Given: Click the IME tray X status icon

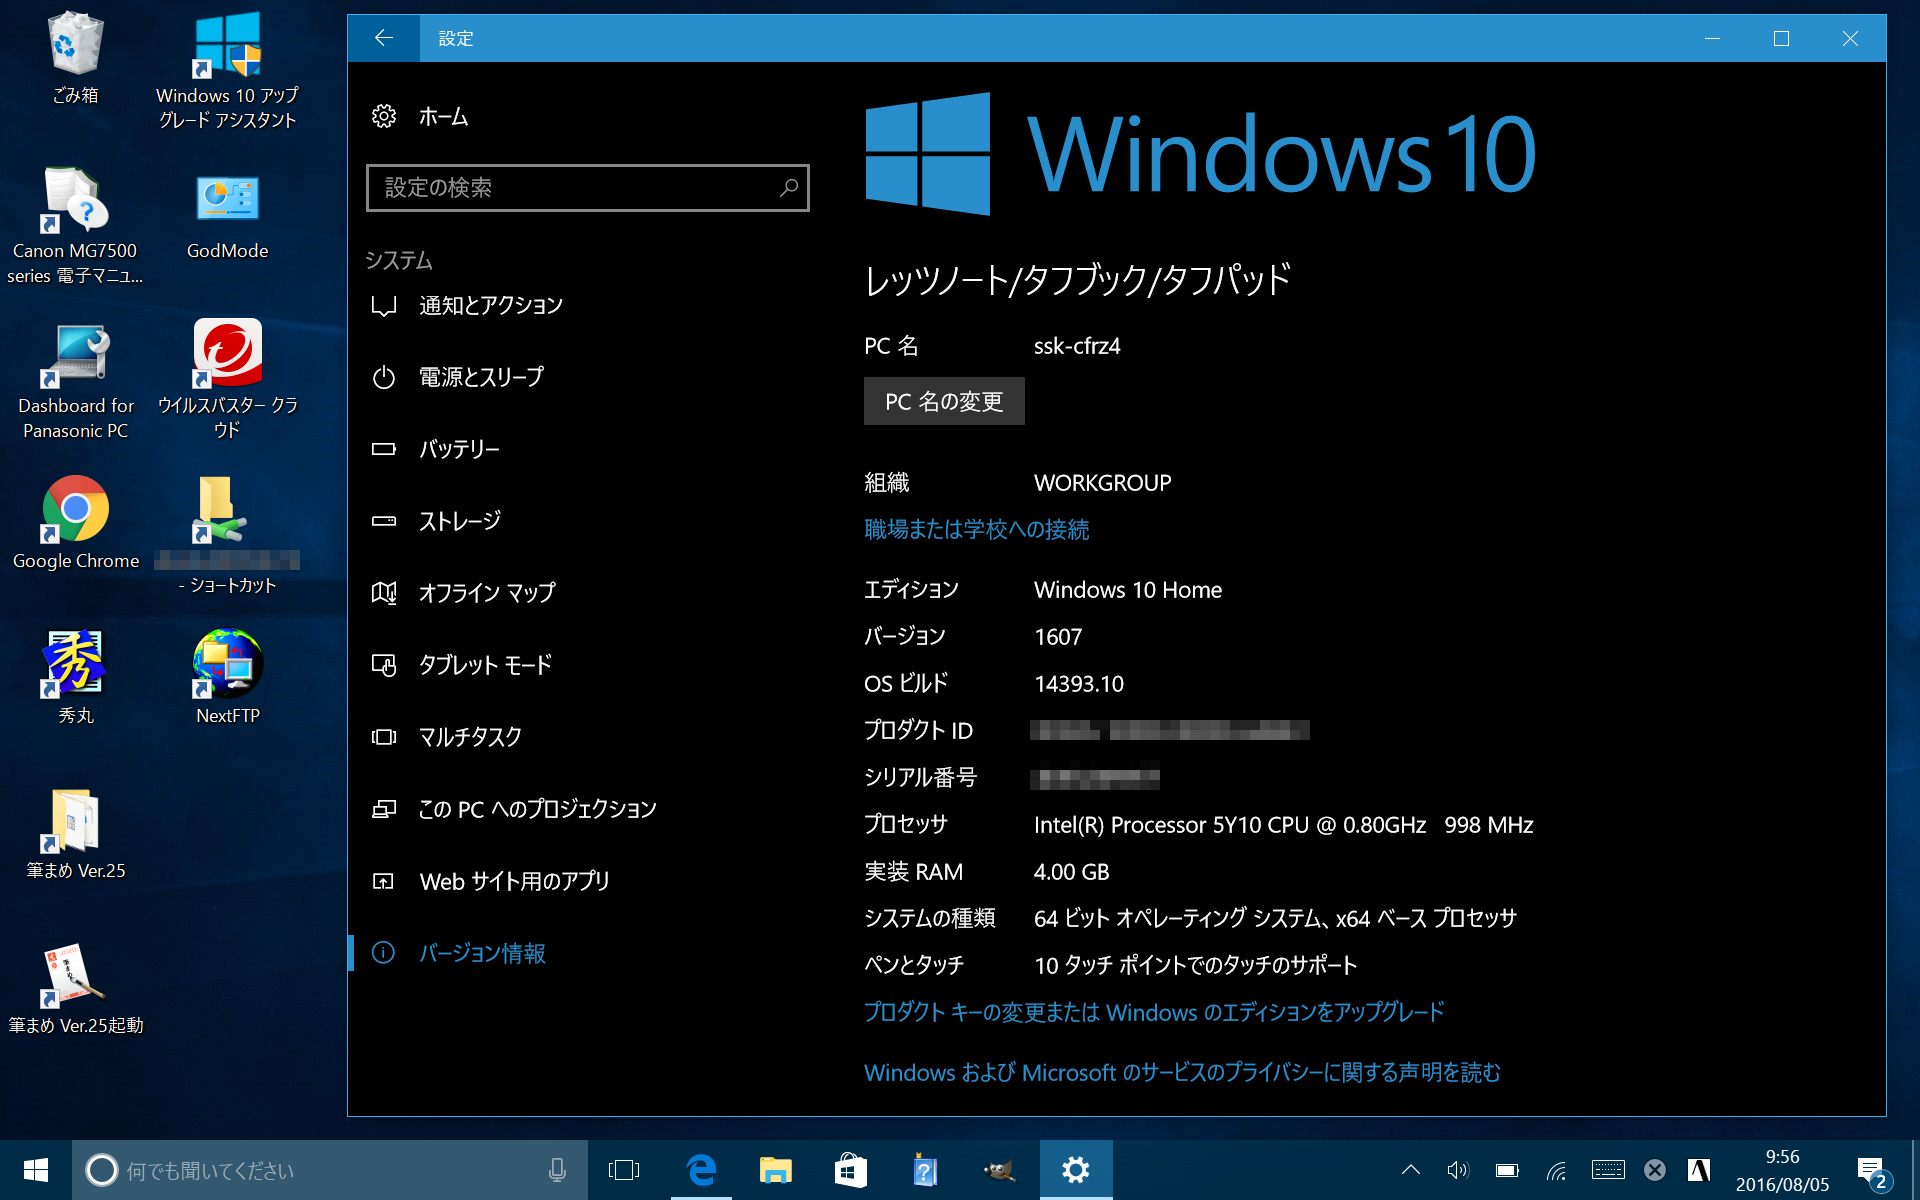Looking at the screenshot, I should pos(1655,1170).
